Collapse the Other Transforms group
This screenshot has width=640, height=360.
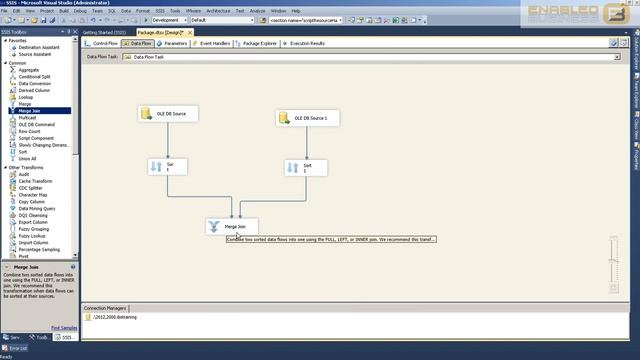click(x=5, y=167)
